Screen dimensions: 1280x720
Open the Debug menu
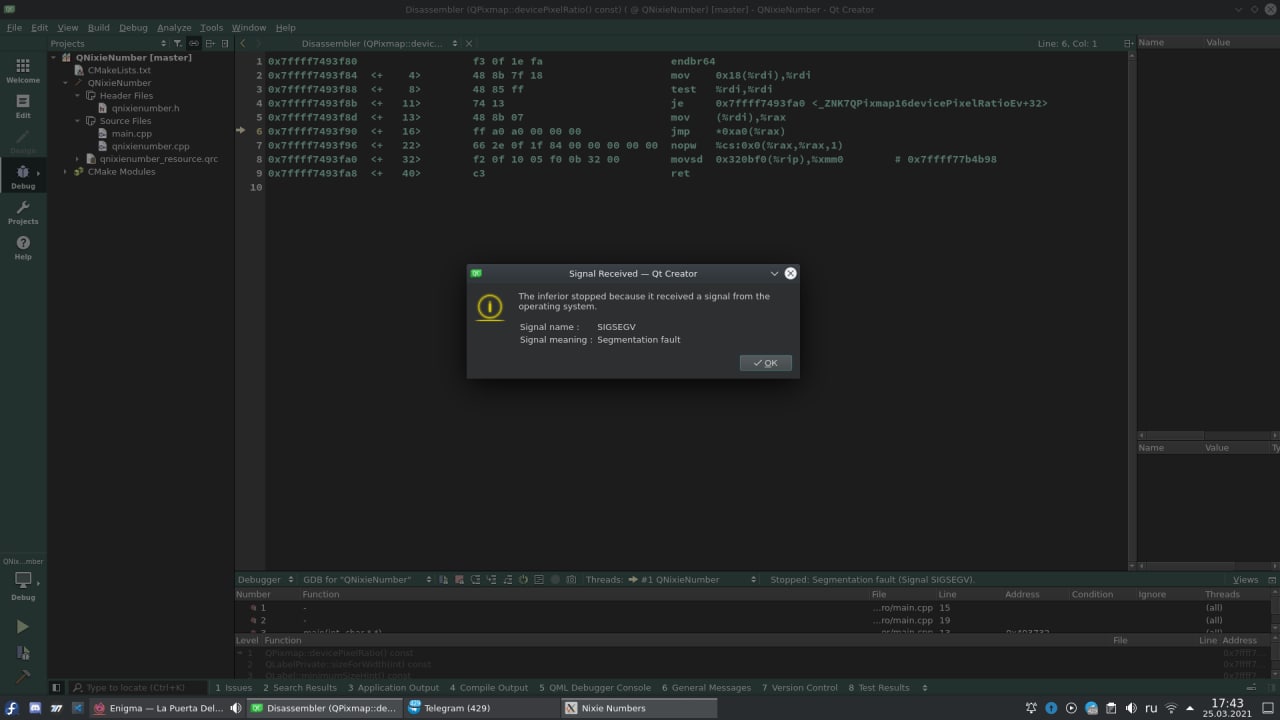pyautogui.click(x=133, y=28)
